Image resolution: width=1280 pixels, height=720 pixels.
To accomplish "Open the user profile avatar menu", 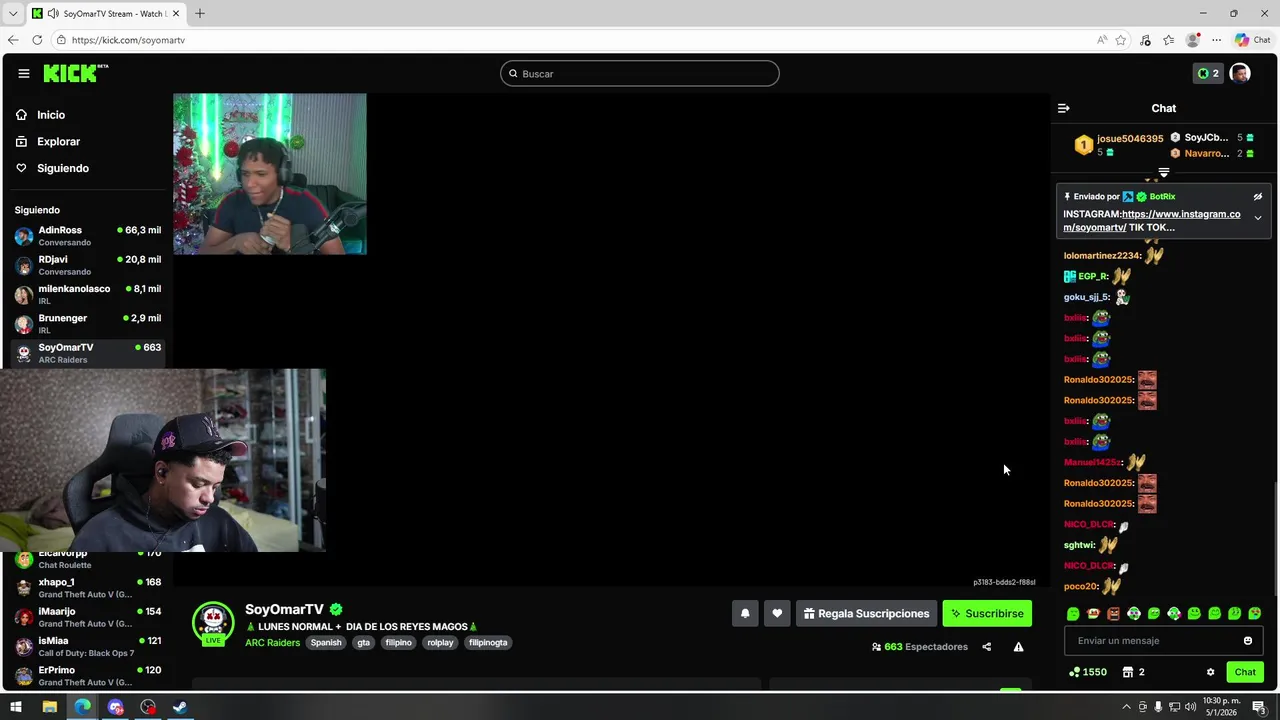I will (1240, 73).
